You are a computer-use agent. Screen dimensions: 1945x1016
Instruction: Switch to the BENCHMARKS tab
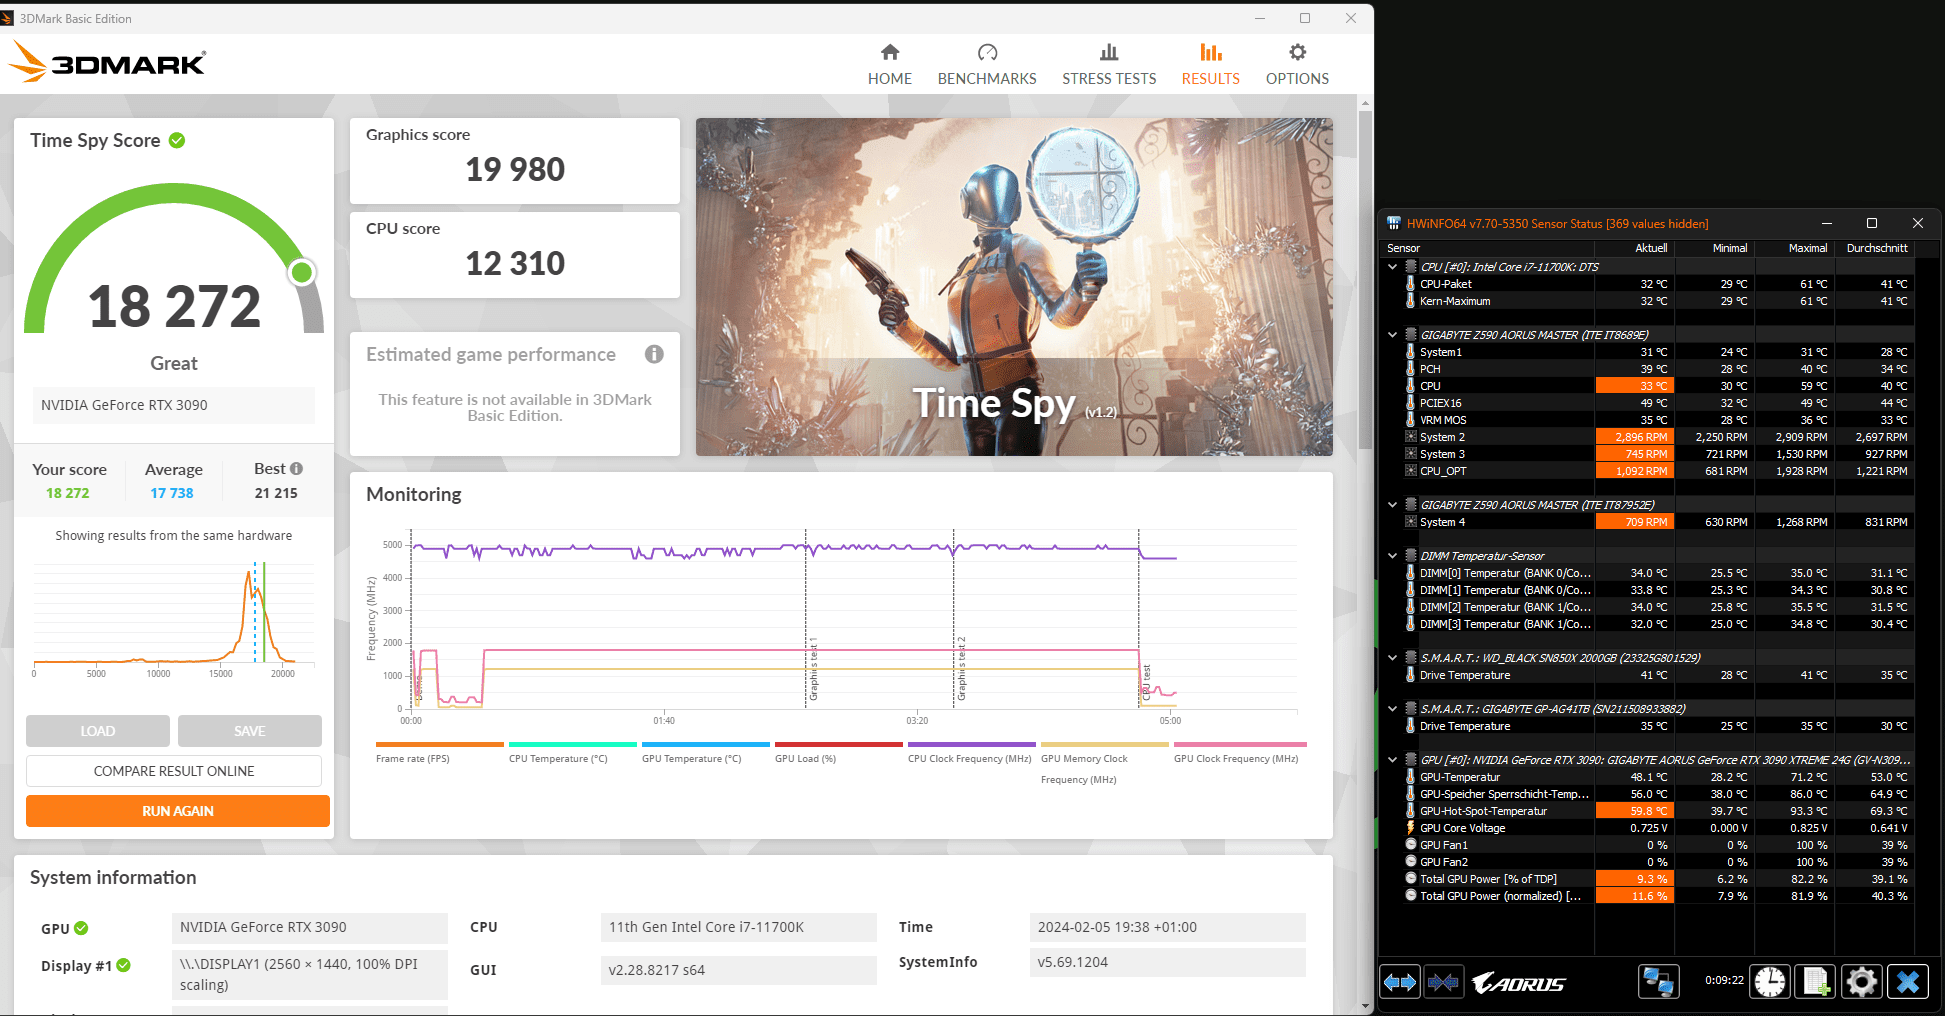tap(987, 65)
